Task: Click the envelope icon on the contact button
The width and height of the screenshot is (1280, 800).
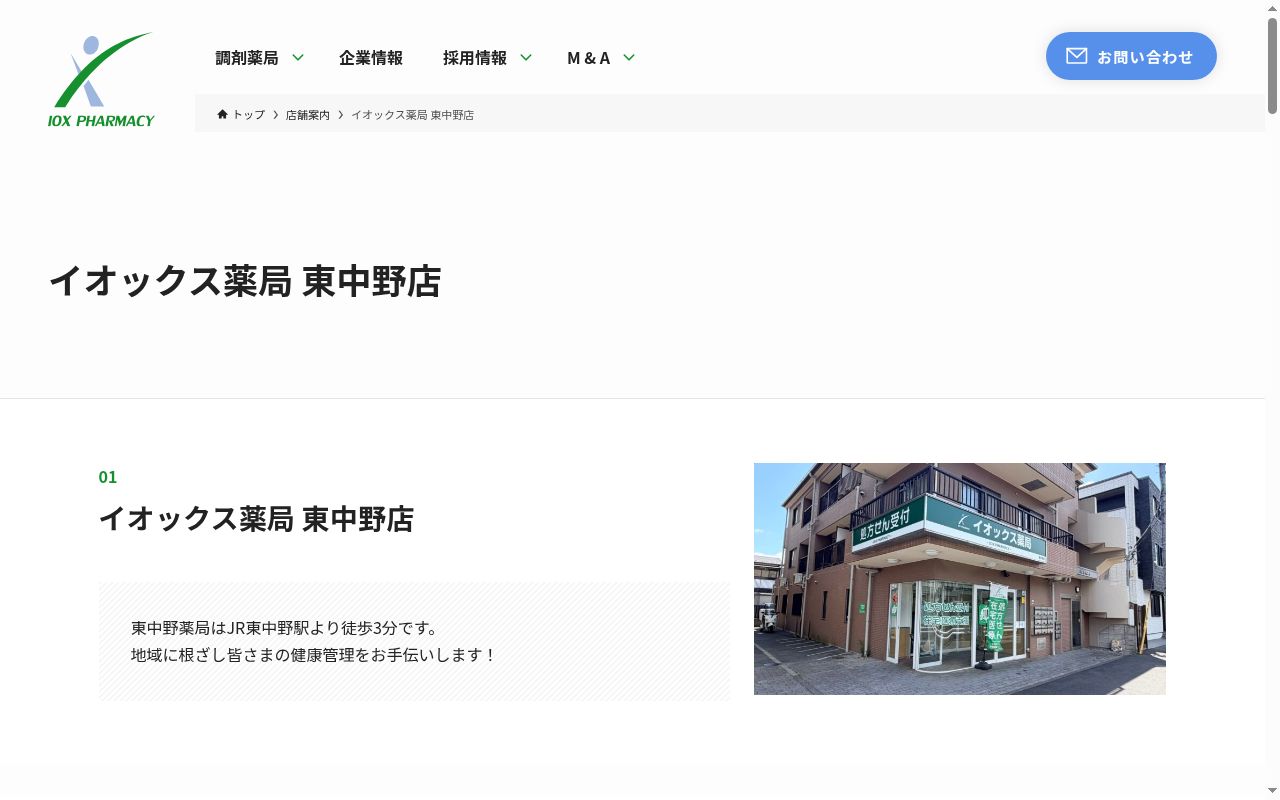Action: coord(1076,56)
